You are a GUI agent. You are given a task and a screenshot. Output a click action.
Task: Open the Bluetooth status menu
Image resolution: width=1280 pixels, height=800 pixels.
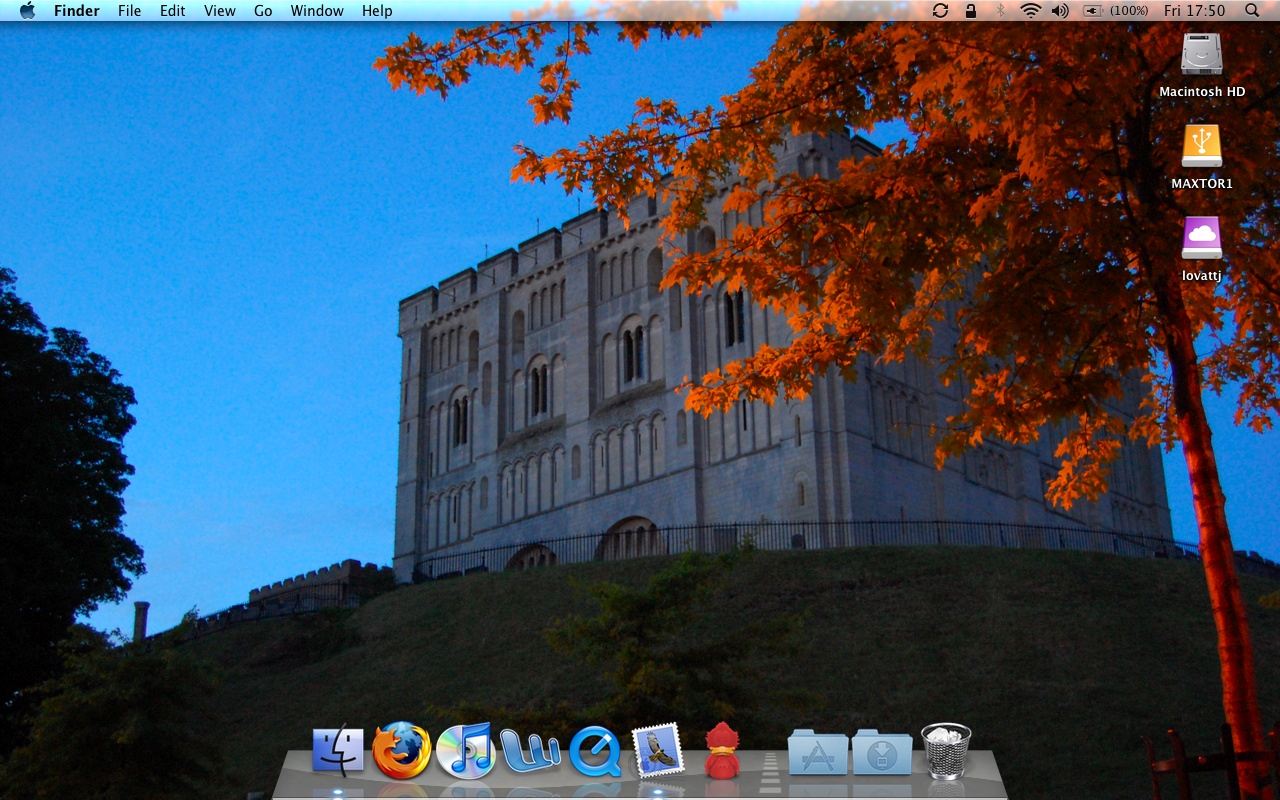tap(1000, 11)
